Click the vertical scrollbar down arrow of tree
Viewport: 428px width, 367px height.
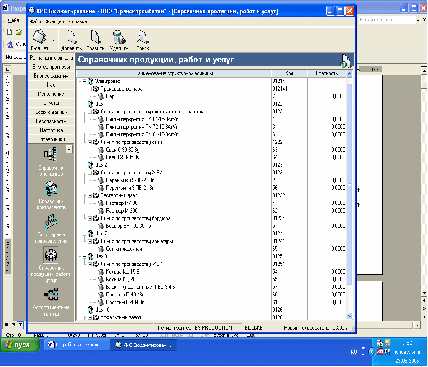coord(349,316)
